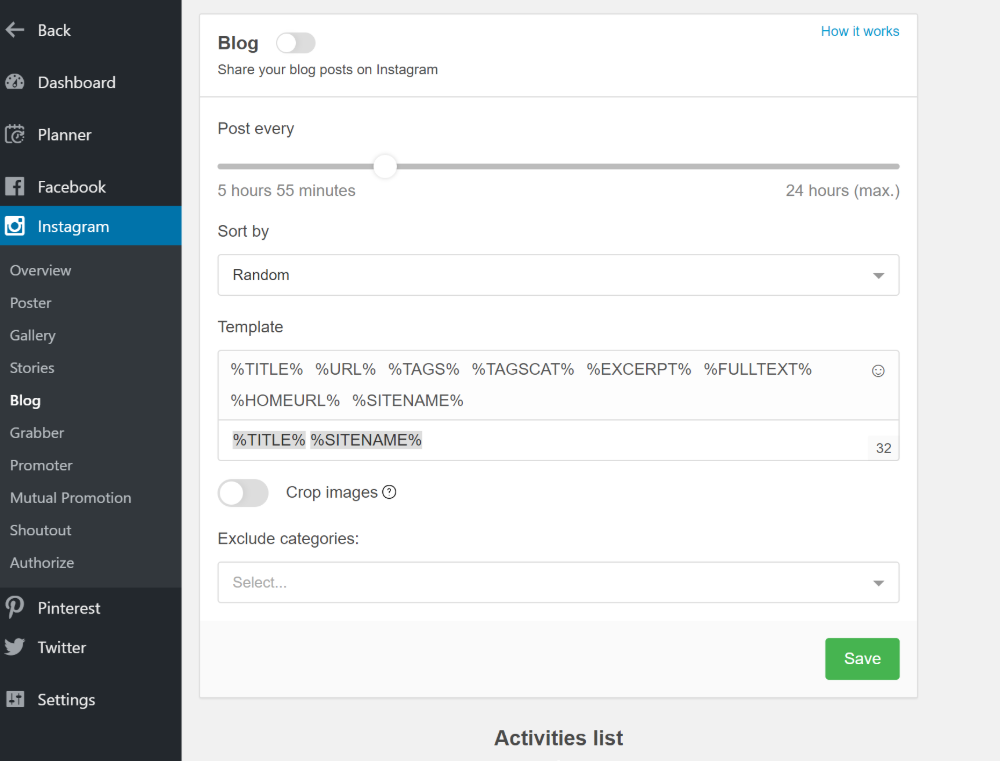This screenshot has height=761, width=1000.
Task: Open the Gallery submenu item
Action: click(33, 336)
